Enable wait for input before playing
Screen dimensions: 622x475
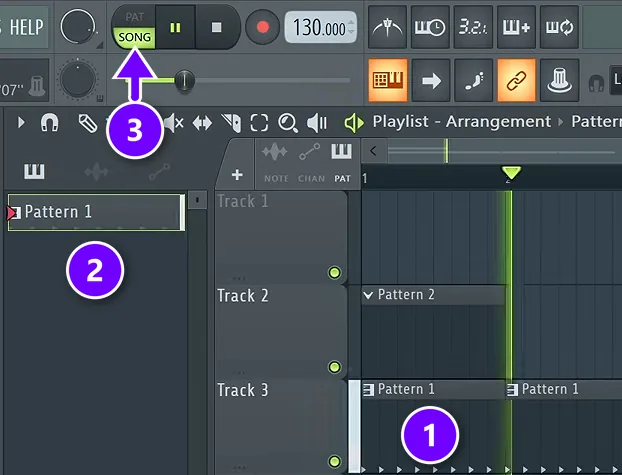click(x=430, y=27)
